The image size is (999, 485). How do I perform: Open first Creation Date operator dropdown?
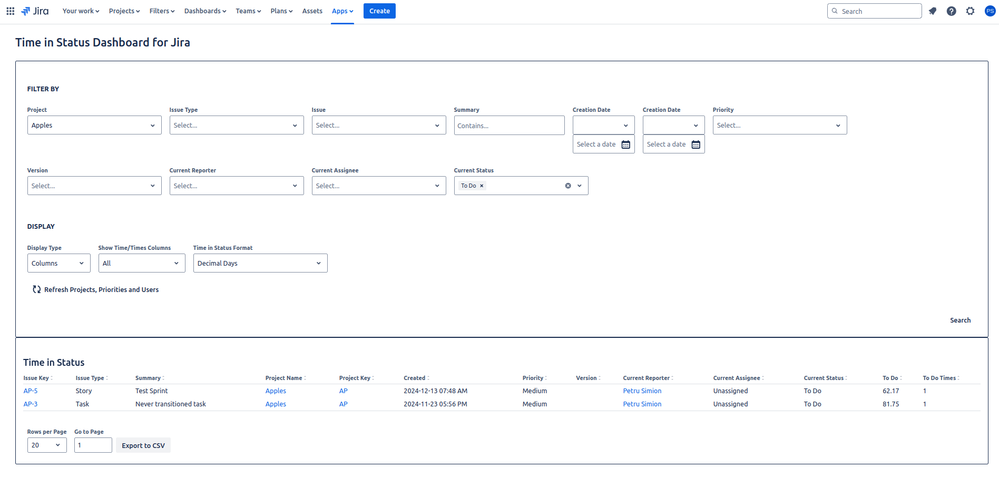(603, 126)
